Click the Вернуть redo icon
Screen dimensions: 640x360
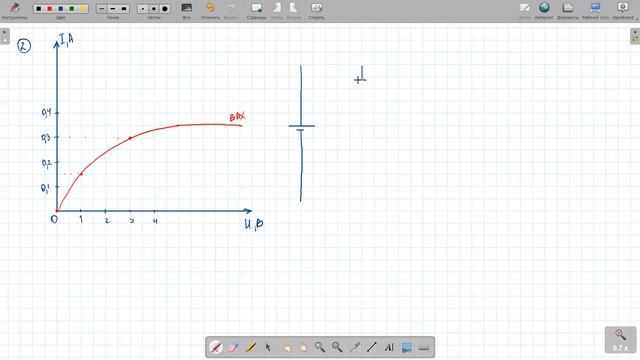pyautogui.click(x=231, y=7)
